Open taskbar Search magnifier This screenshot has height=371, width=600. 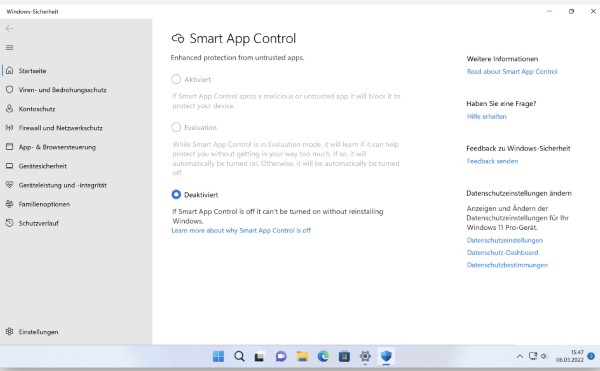(239, 356)
